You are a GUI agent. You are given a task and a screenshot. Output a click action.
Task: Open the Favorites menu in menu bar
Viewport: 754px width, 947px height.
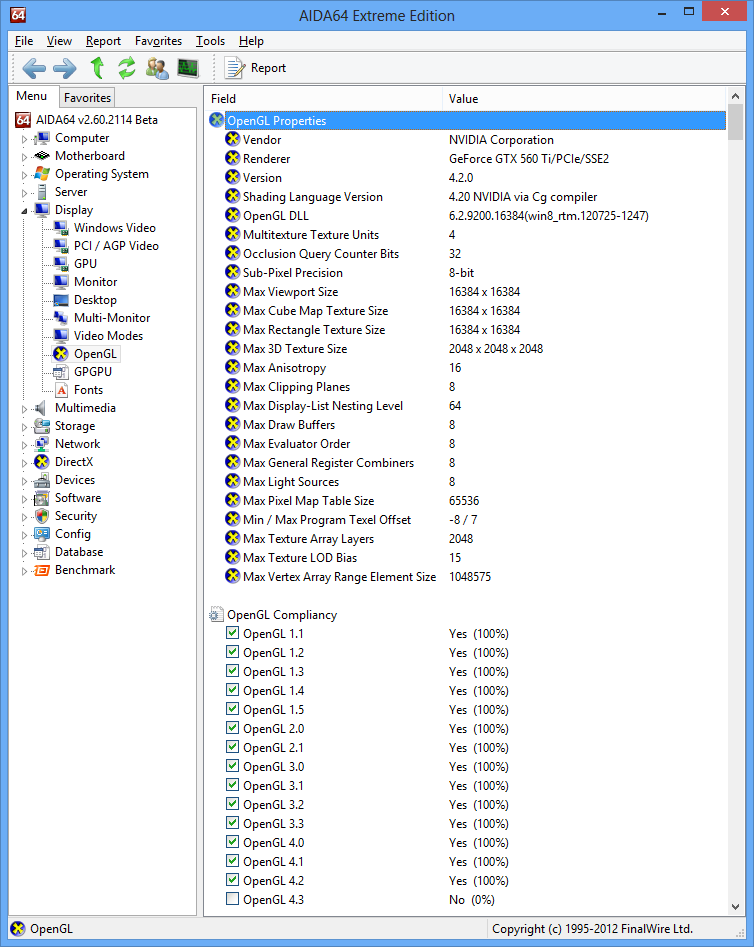(158, 41)
